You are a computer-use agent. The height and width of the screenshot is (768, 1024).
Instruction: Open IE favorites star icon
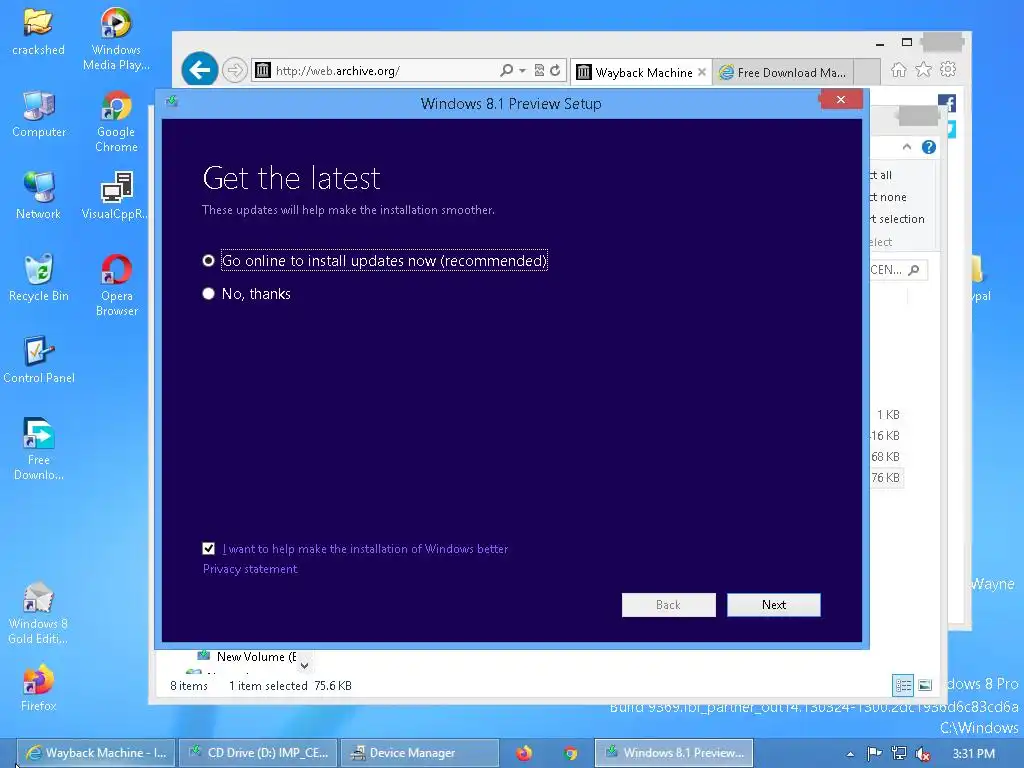coord(923,69)
